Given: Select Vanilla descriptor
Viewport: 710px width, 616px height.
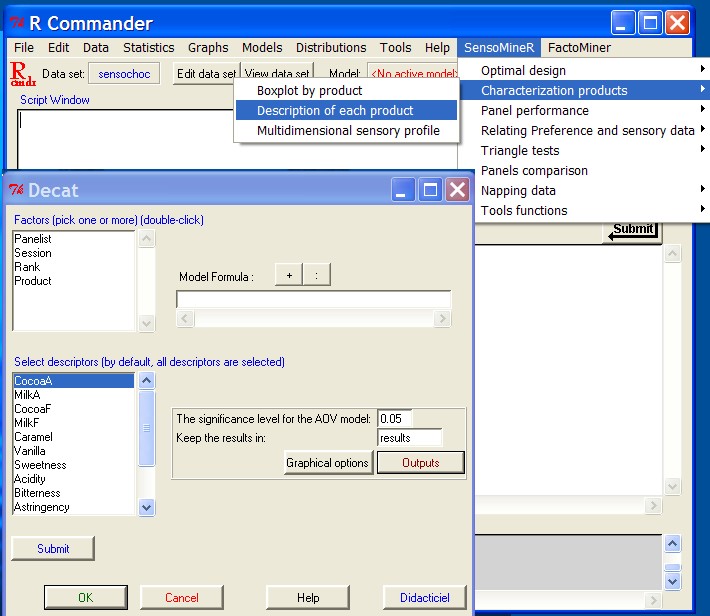Looking at the screenshot, I should (73, 451).
